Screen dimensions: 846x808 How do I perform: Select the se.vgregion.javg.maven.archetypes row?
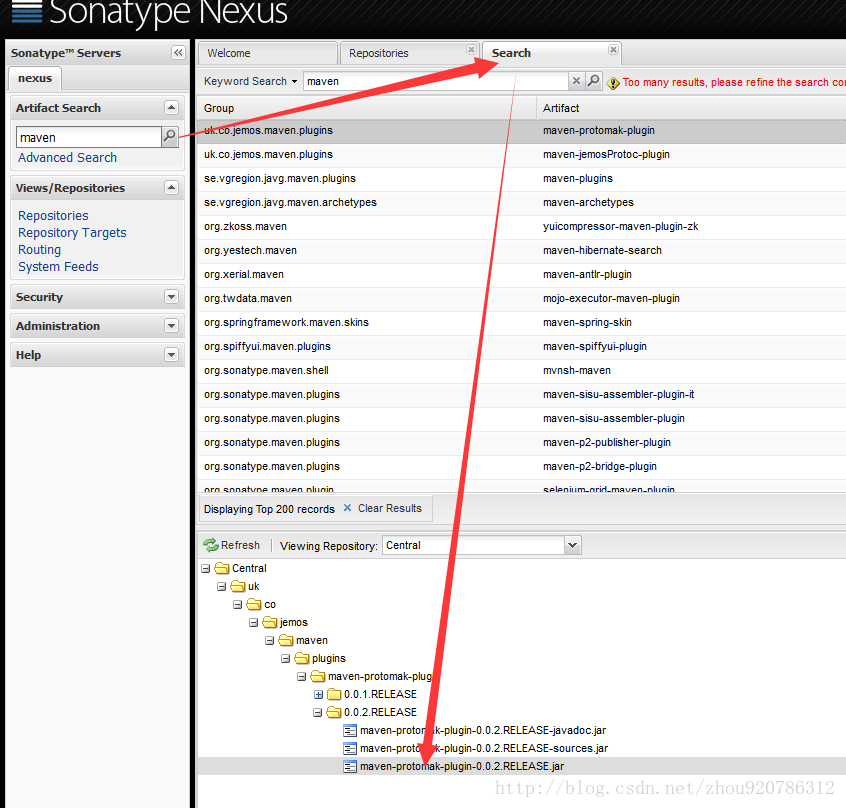coord(521,203)
